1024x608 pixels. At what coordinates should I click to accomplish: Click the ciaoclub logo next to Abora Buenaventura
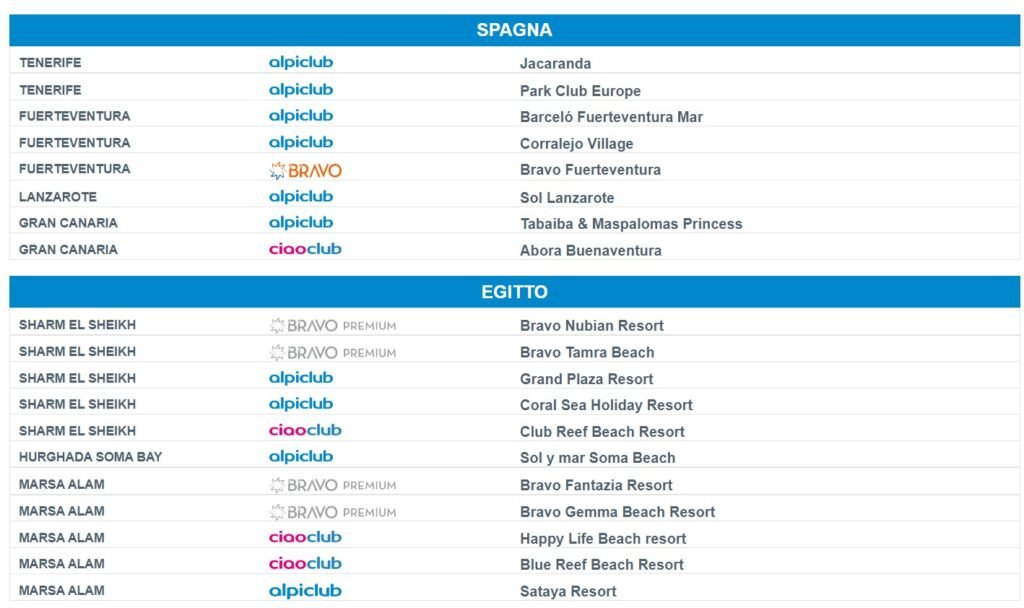(305, 249)
